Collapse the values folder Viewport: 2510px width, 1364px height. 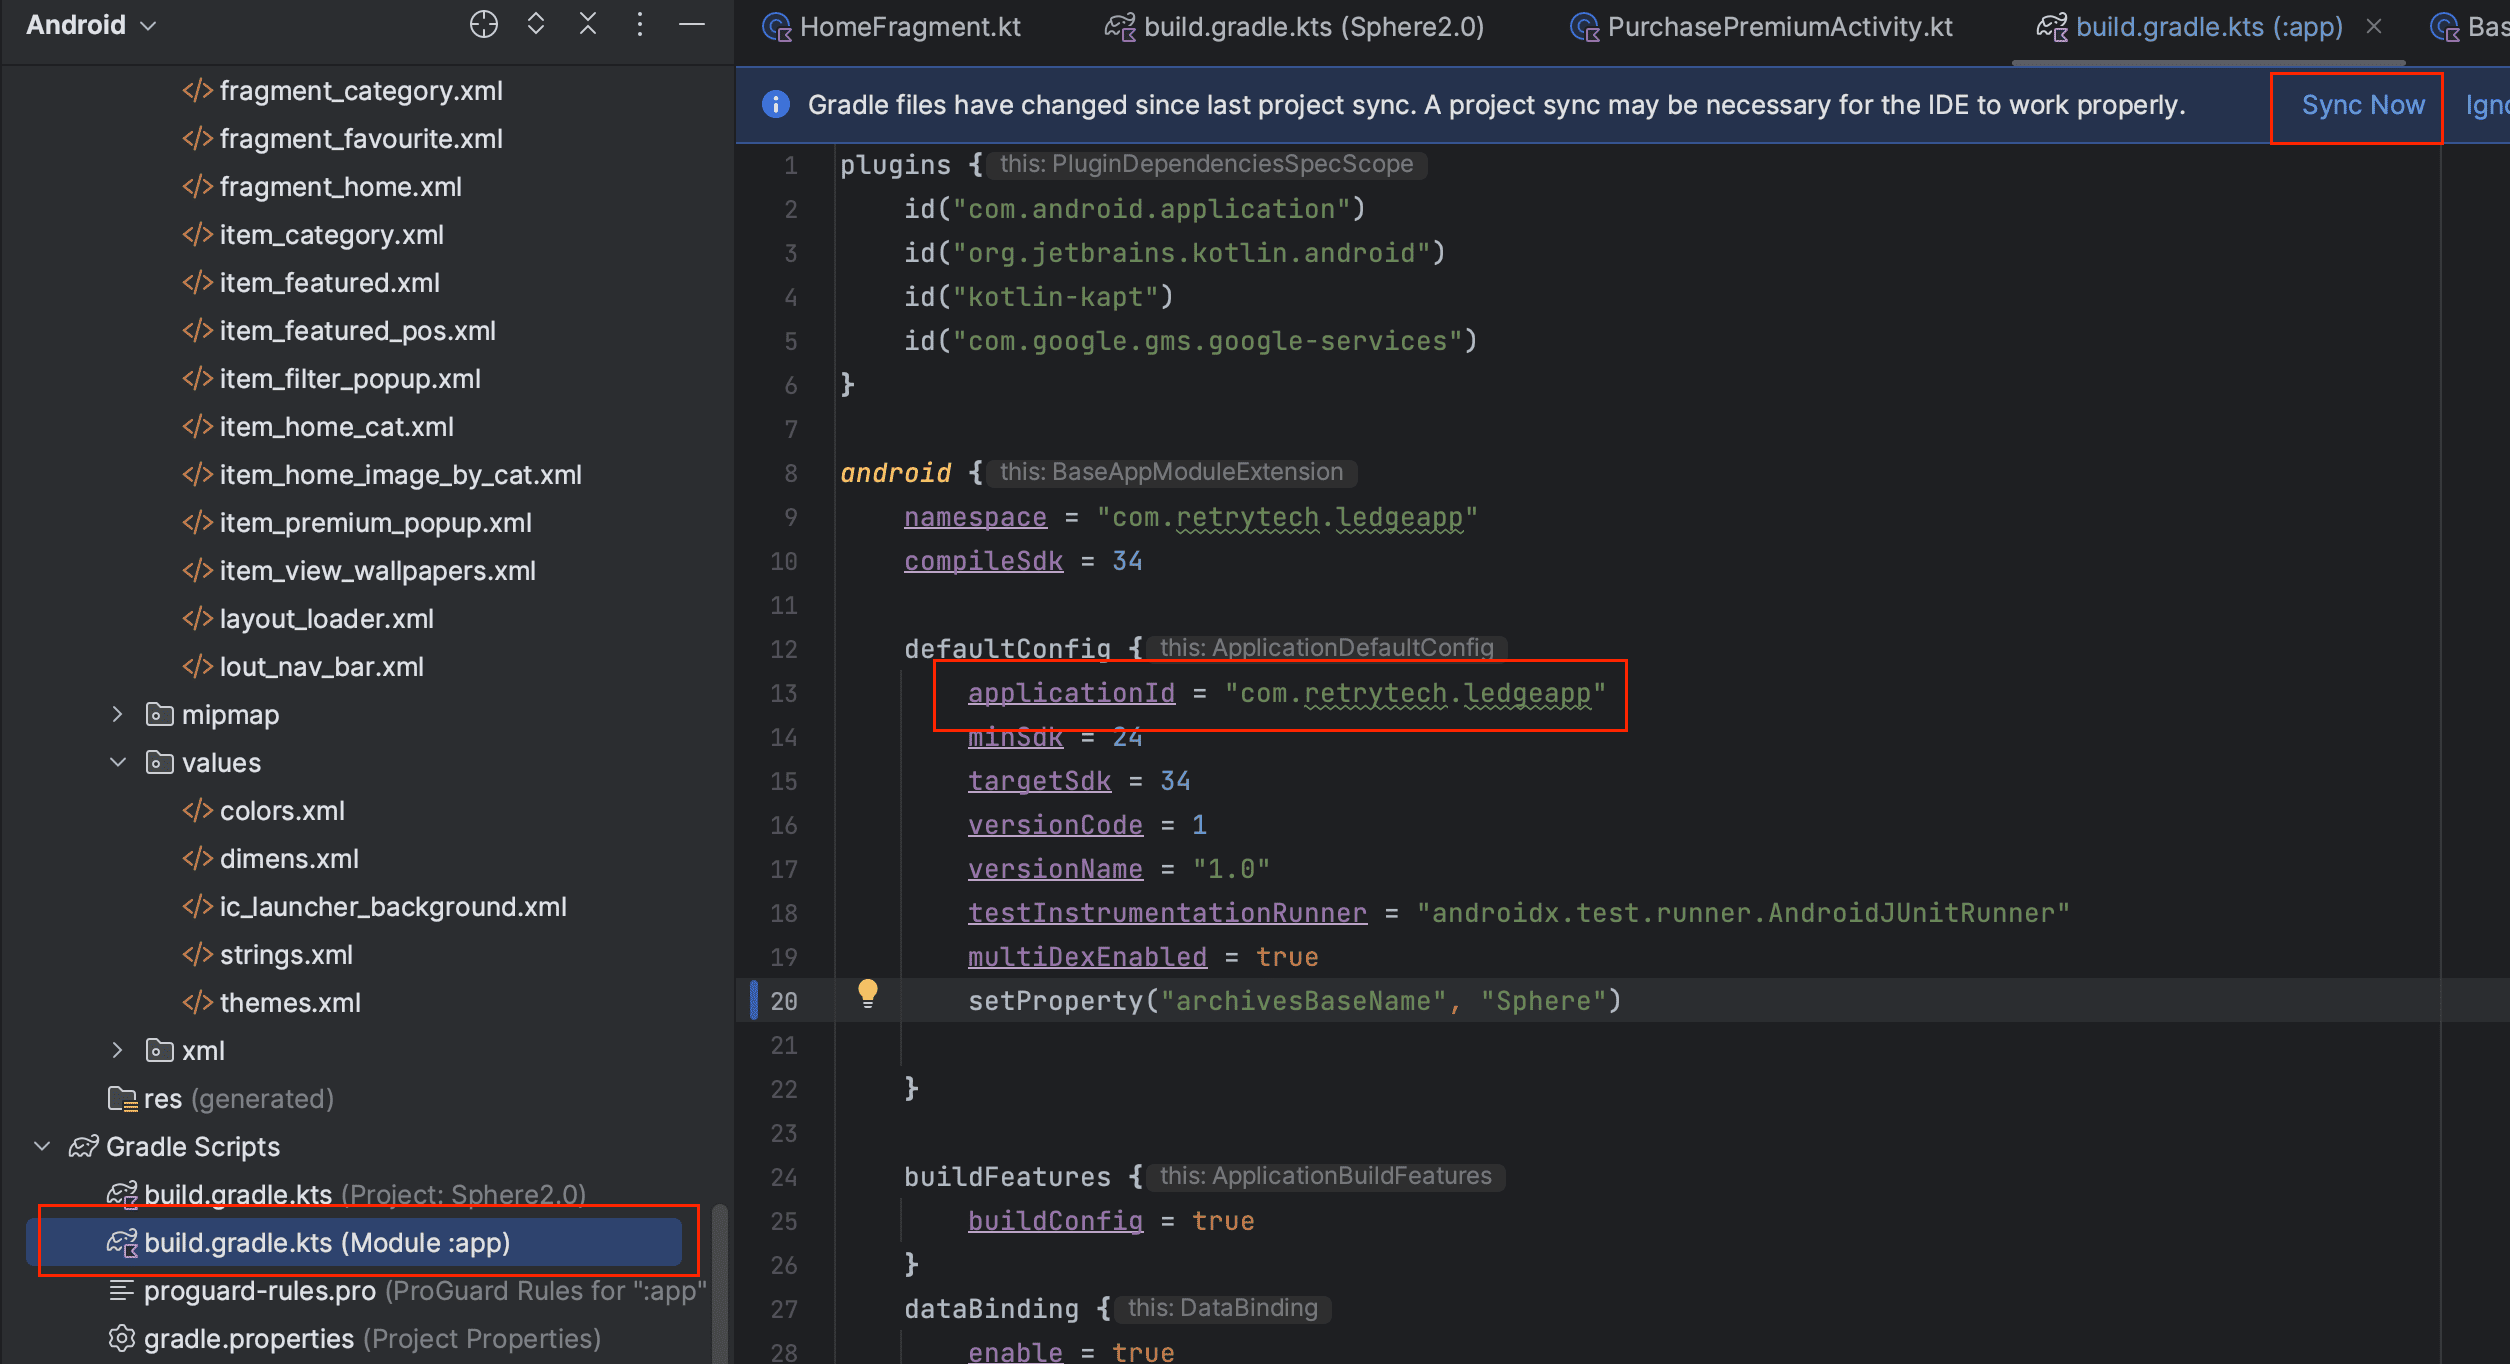tap(117, 762)
